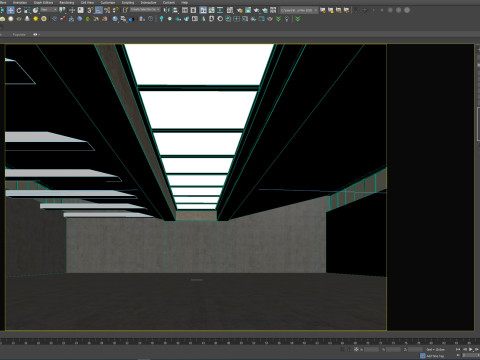Click the lightbulb icon in second toolbar

[x=287, y=19]
